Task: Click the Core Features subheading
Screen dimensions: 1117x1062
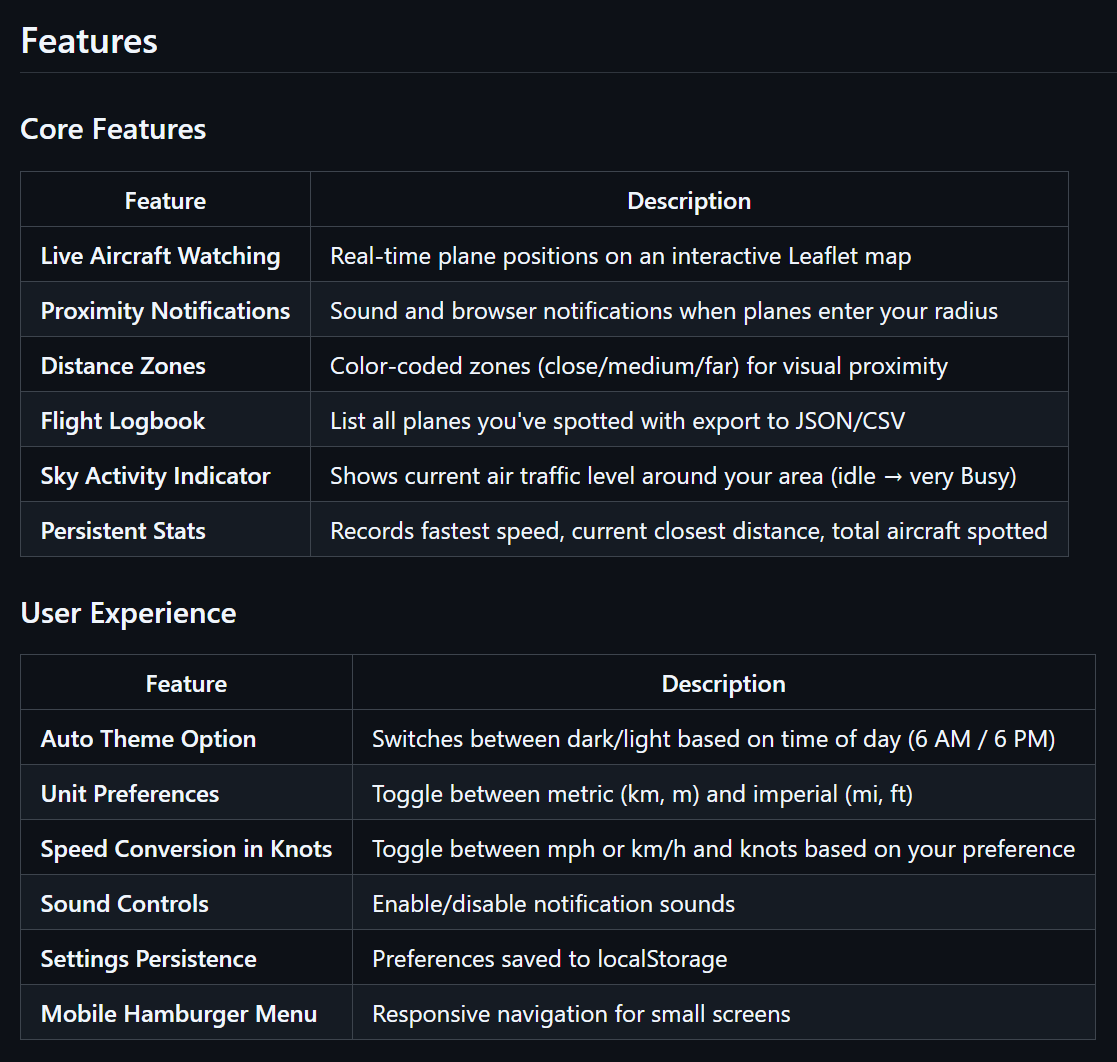Action: [113, 129]
